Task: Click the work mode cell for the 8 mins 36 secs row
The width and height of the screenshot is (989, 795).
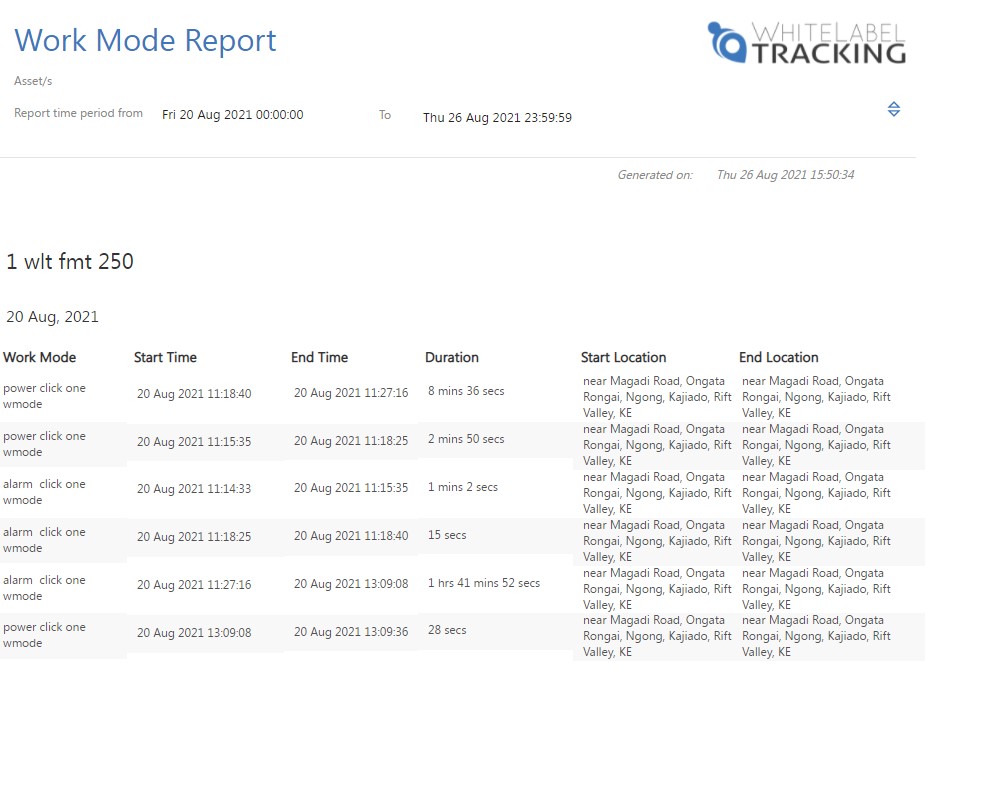Action: pyautogui.click(x=44, y=396)
